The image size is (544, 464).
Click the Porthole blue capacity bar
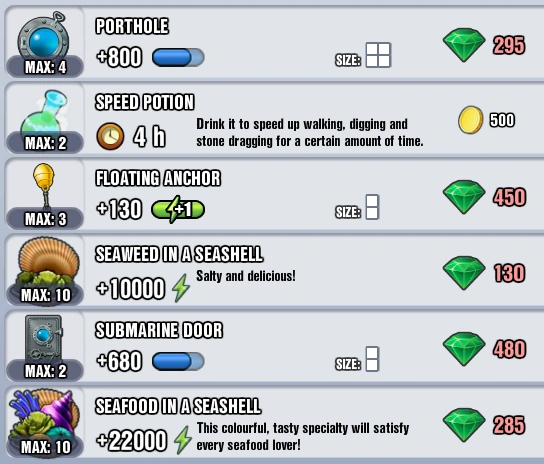point(178,57)
